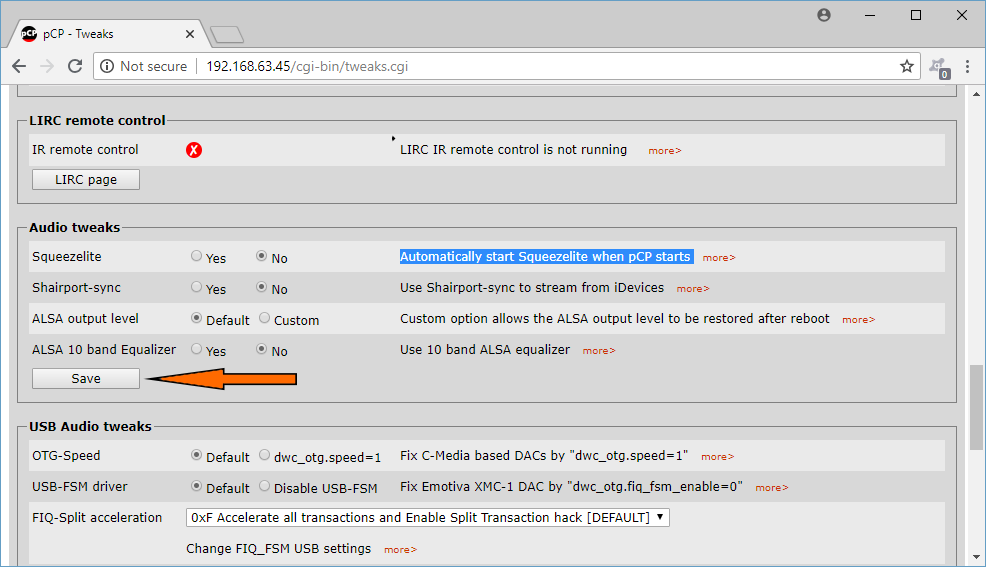This screenshot has width=986, height=567.
Task: Open the FIQ-Split acceleration dropdown
Action: 428,517
